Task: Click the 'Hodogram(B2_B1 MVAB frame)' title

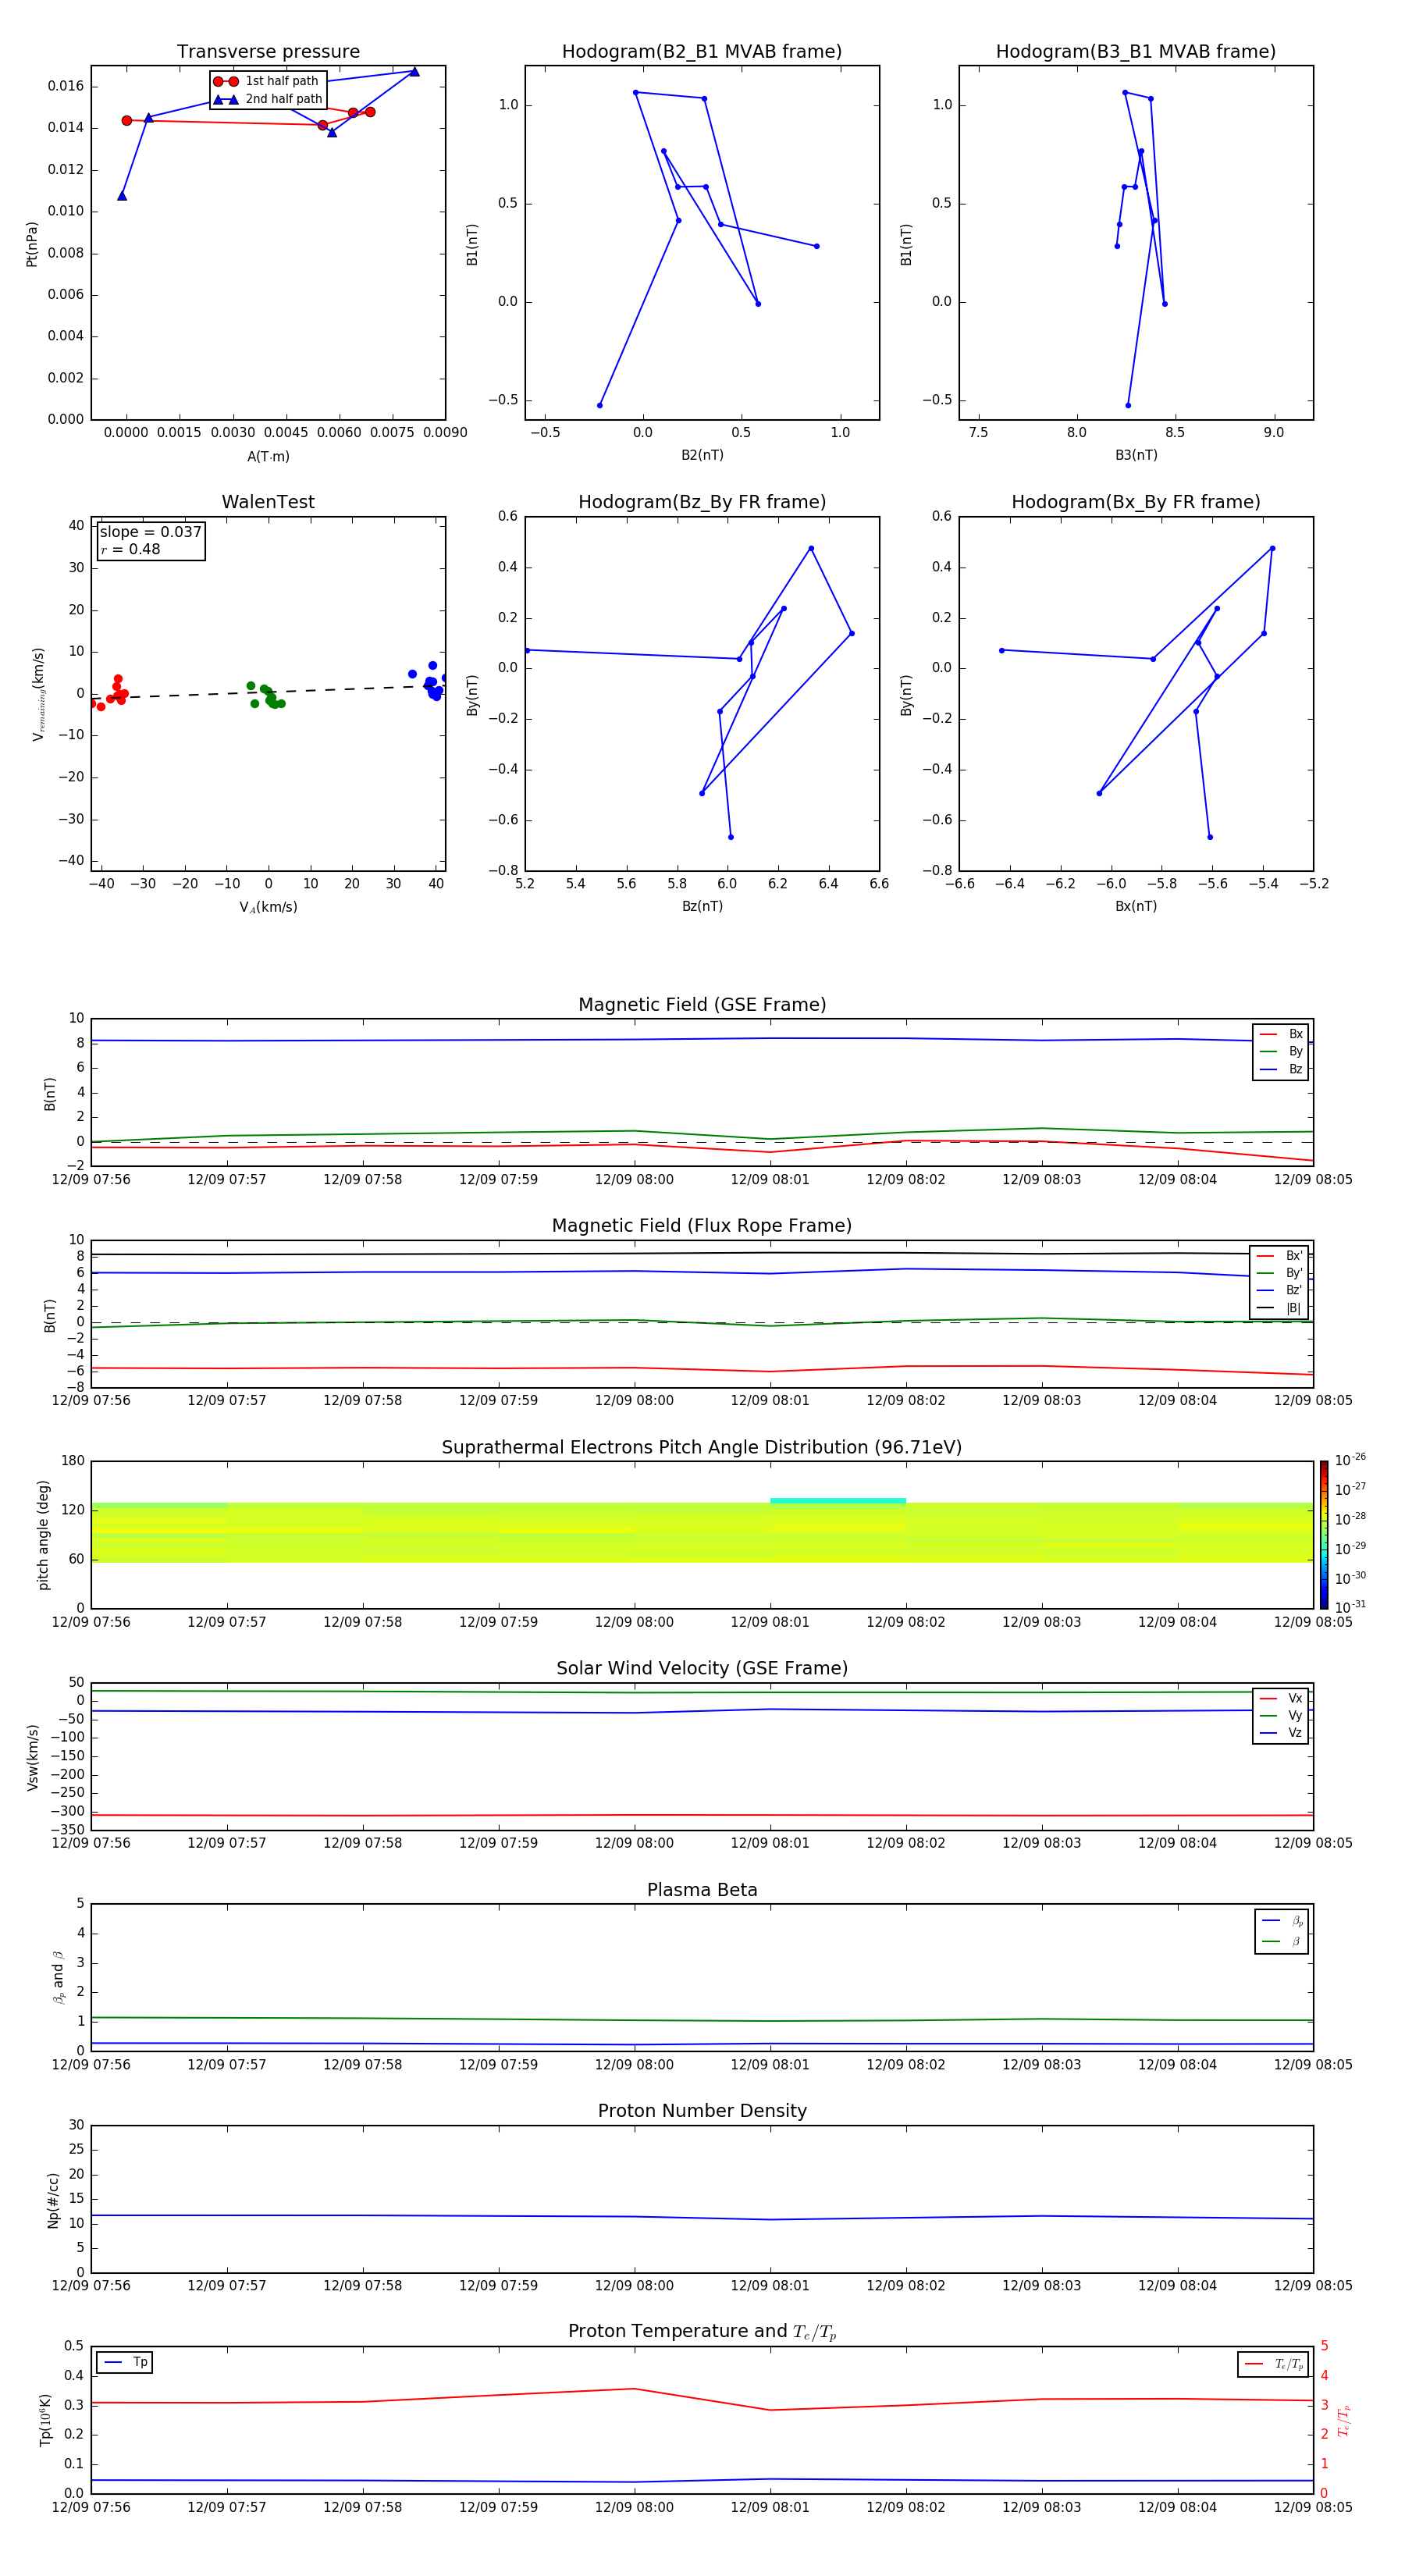Action: click(x=702, y=52)
